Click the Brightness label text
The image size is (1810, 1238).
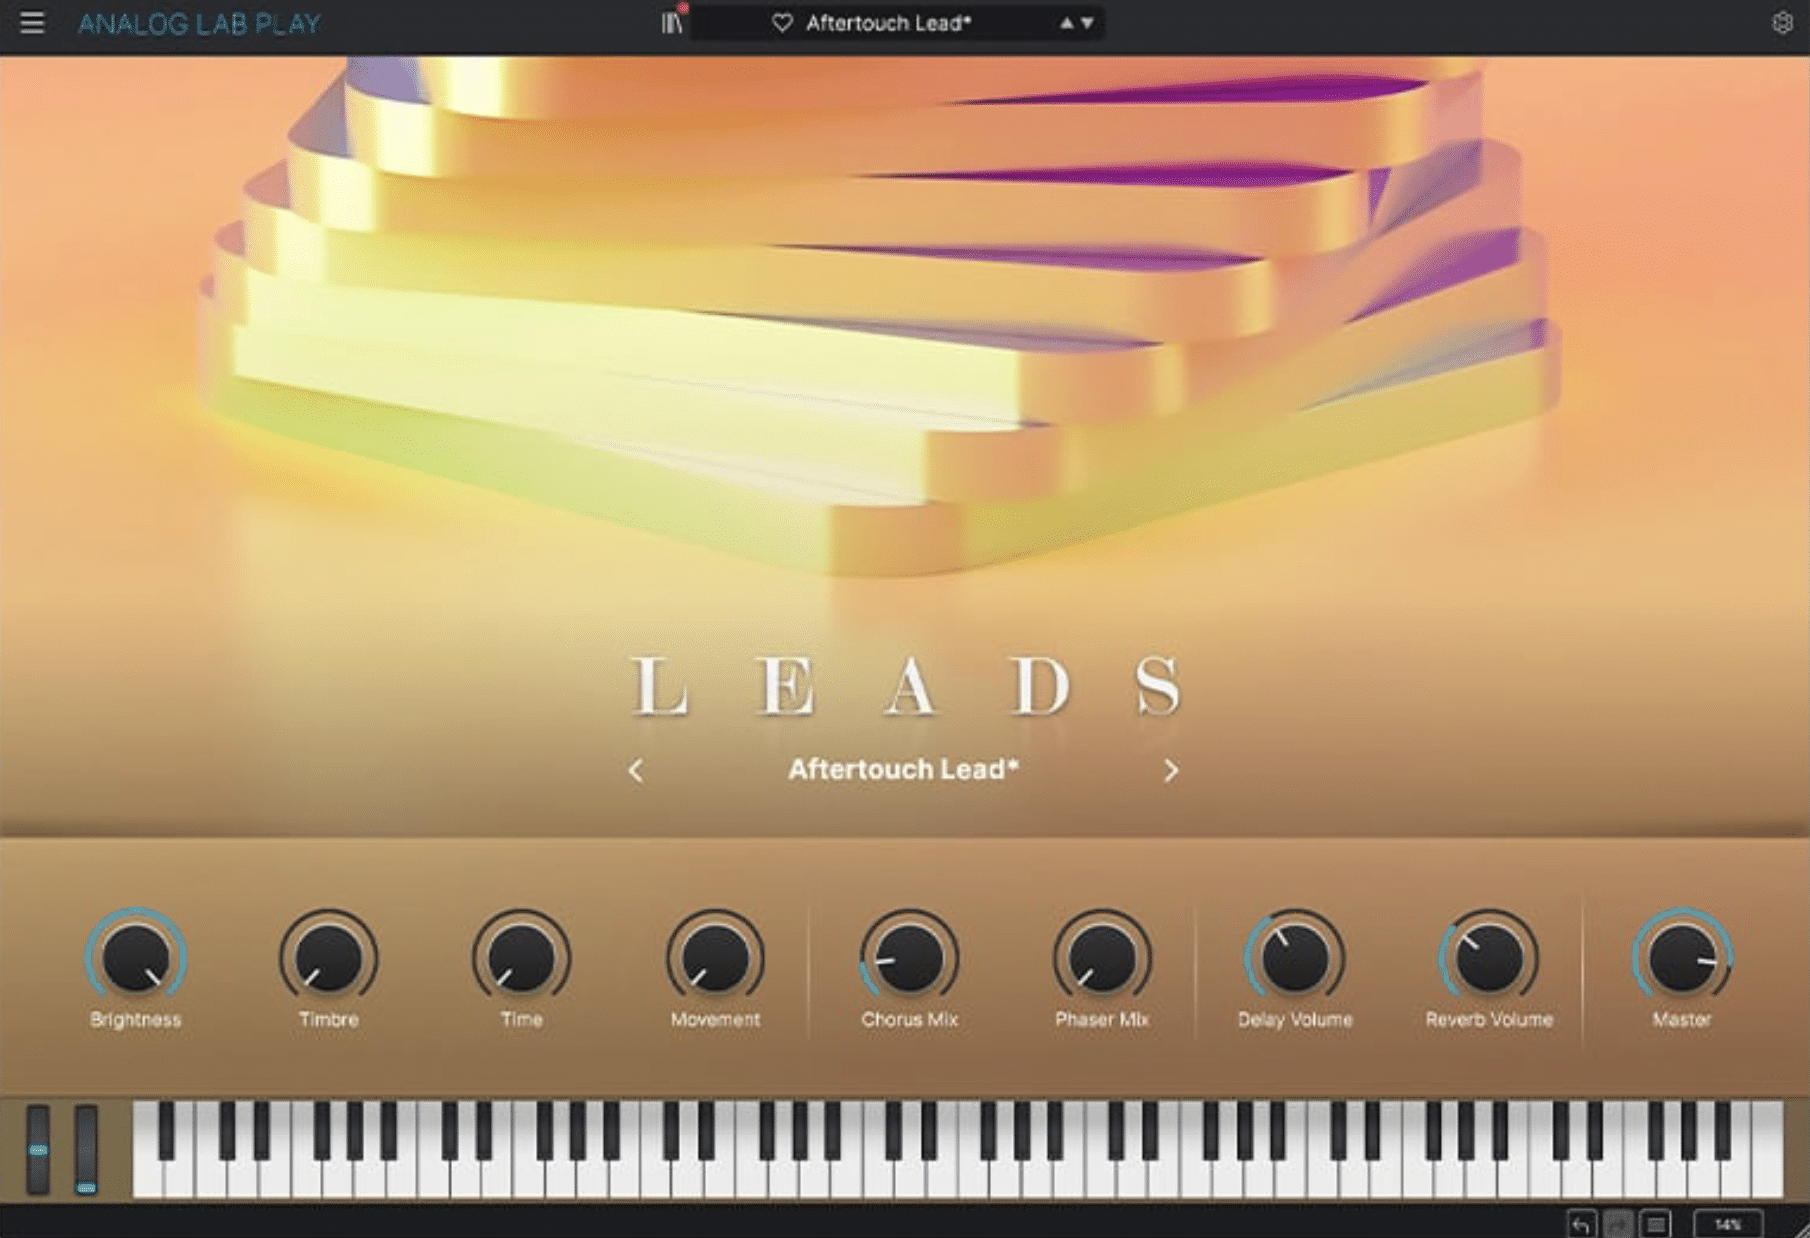click(136, 1020)
